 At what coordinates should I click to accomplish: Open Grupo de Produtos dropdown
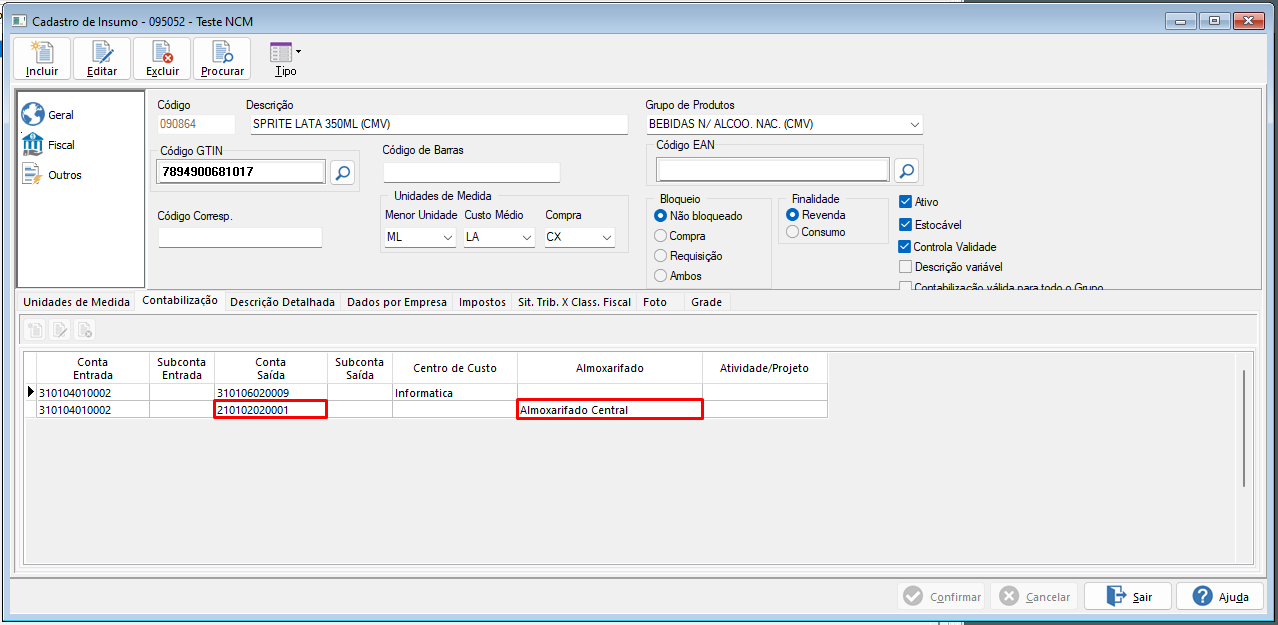coord(914,124)
